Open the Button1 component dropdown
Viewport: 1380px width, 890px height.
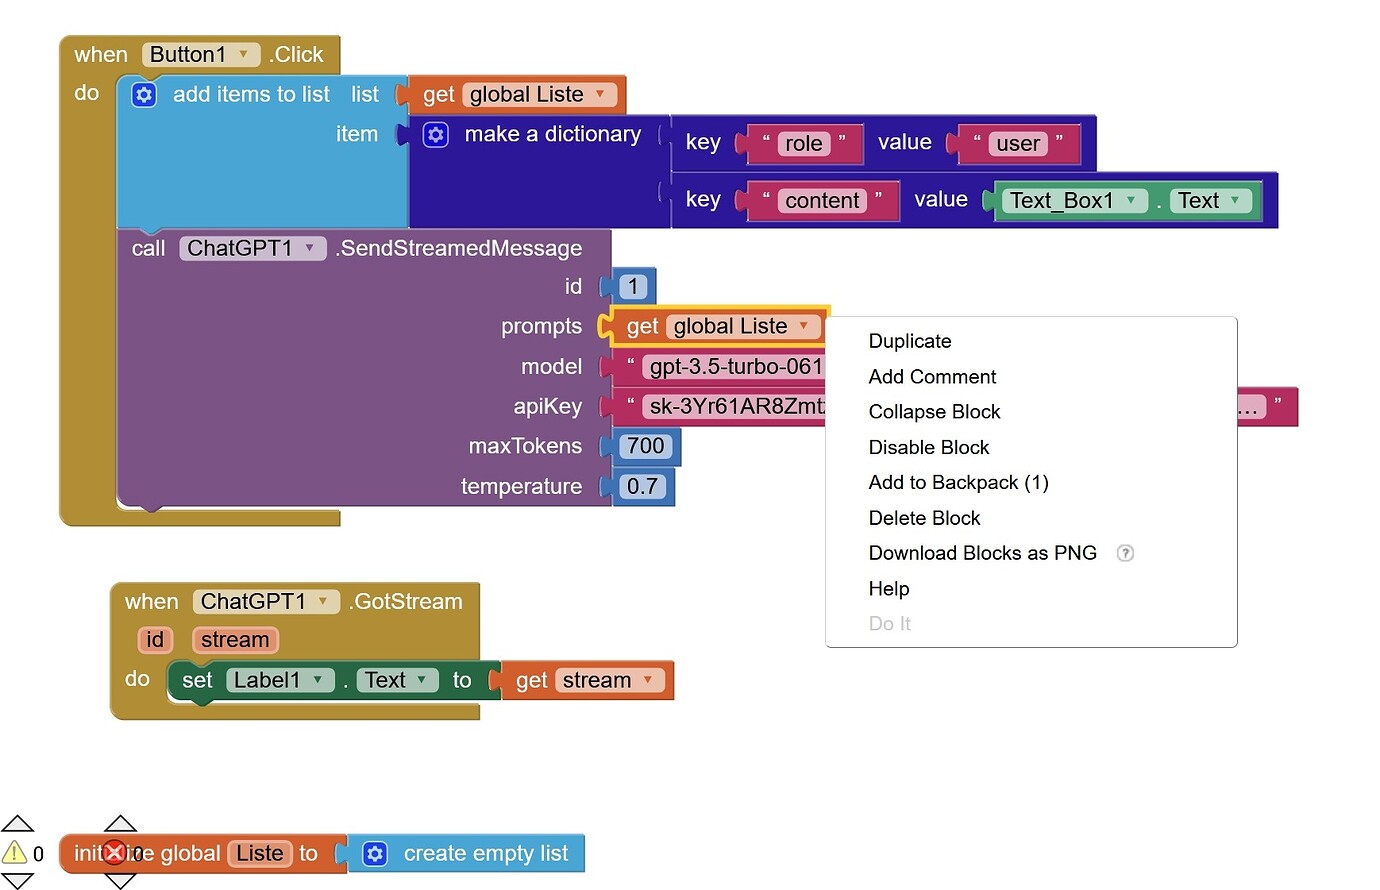[243, 55]
